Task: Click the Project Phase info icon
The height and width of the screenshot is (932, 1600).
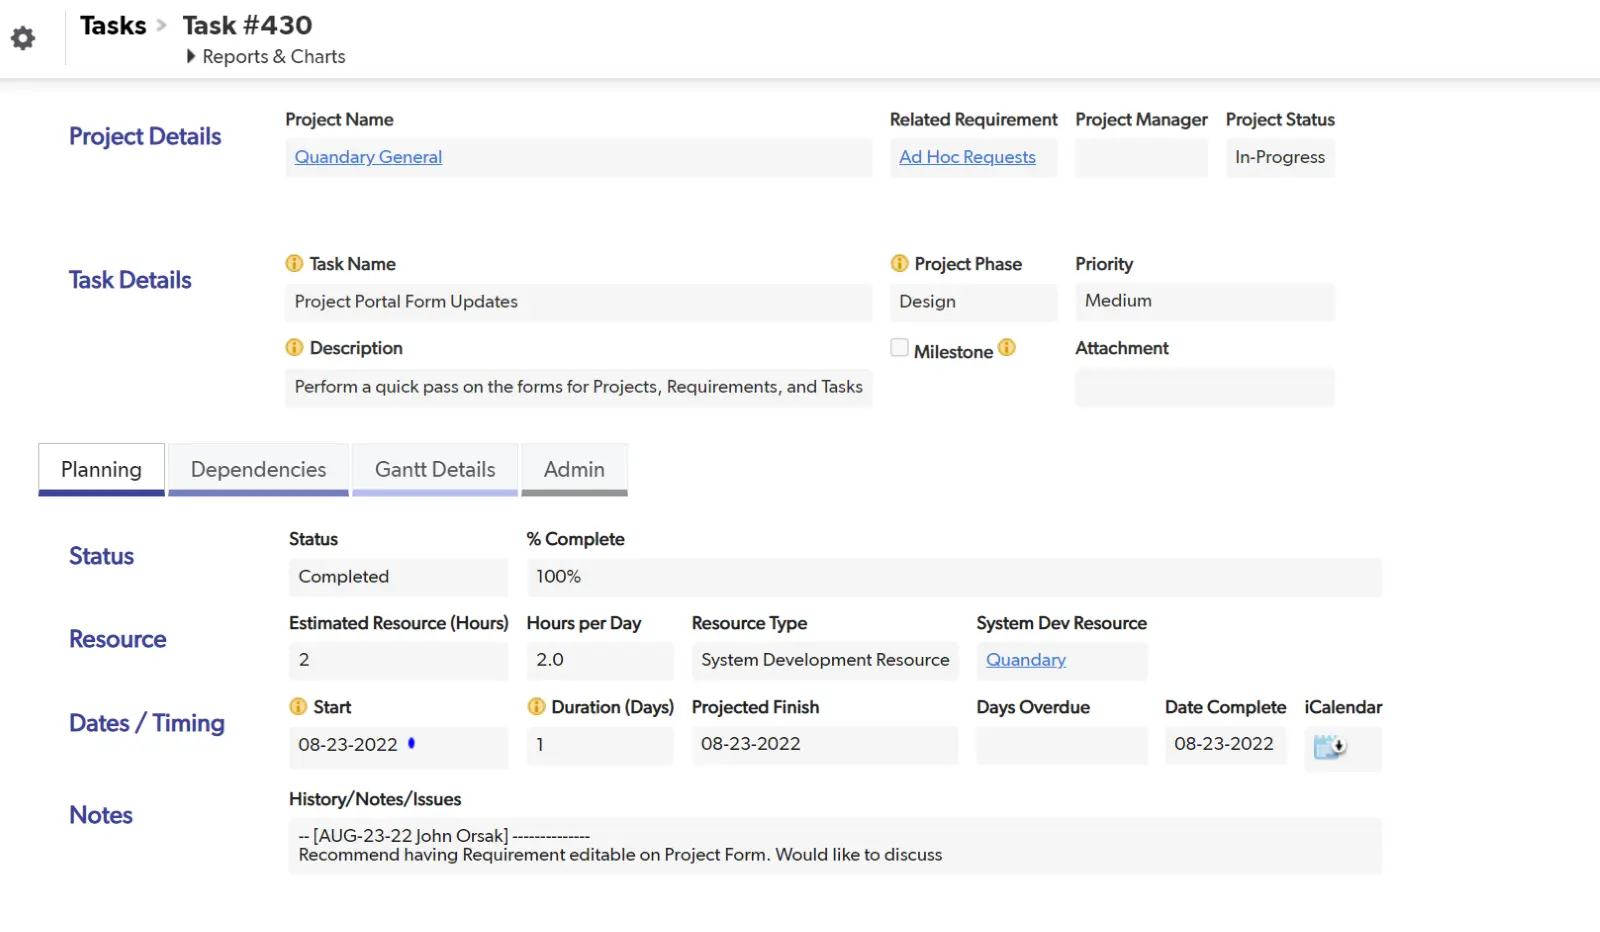Action: point(899,263)
